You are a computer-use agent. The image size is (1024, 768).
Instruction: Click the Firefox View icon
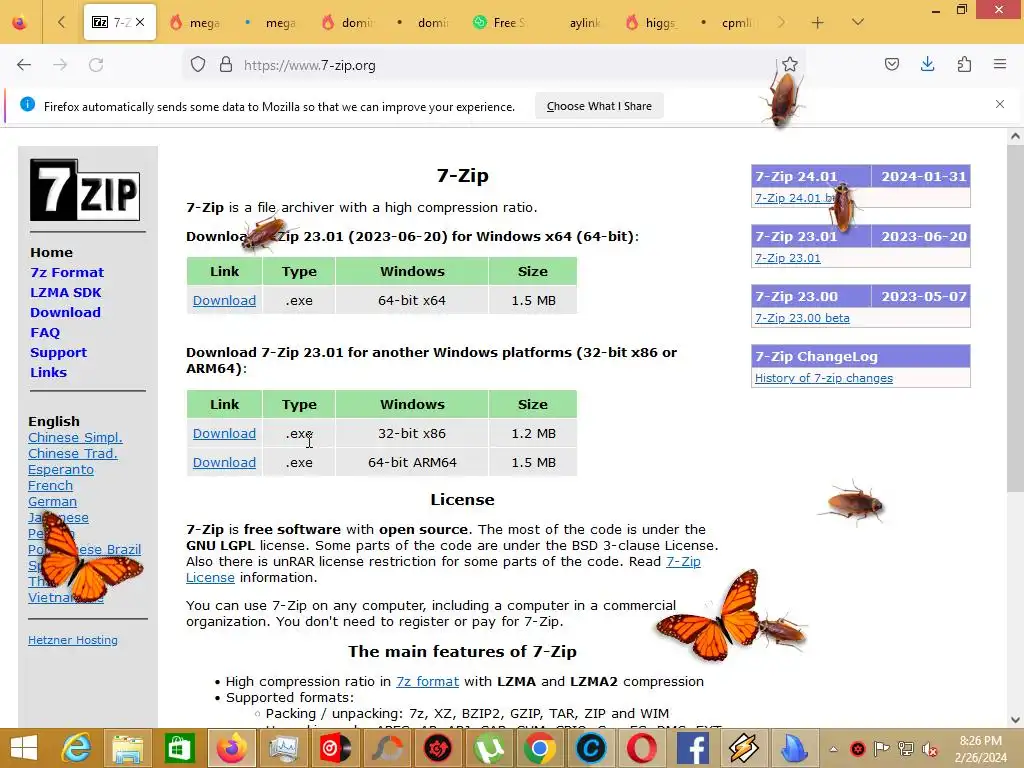(20, 23)
